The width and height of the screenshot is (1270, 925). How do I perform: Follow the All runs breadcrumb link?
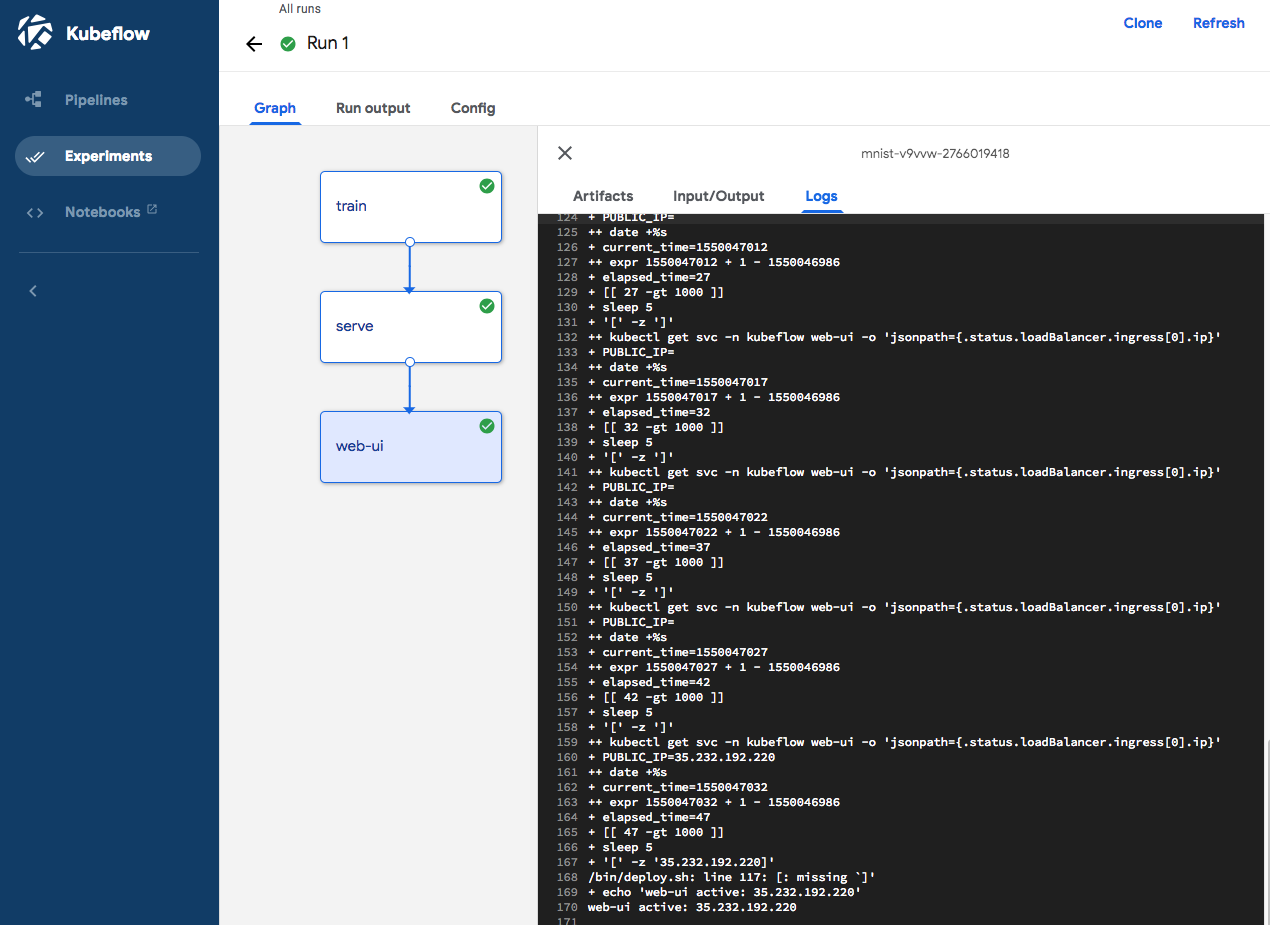(300, 9)
